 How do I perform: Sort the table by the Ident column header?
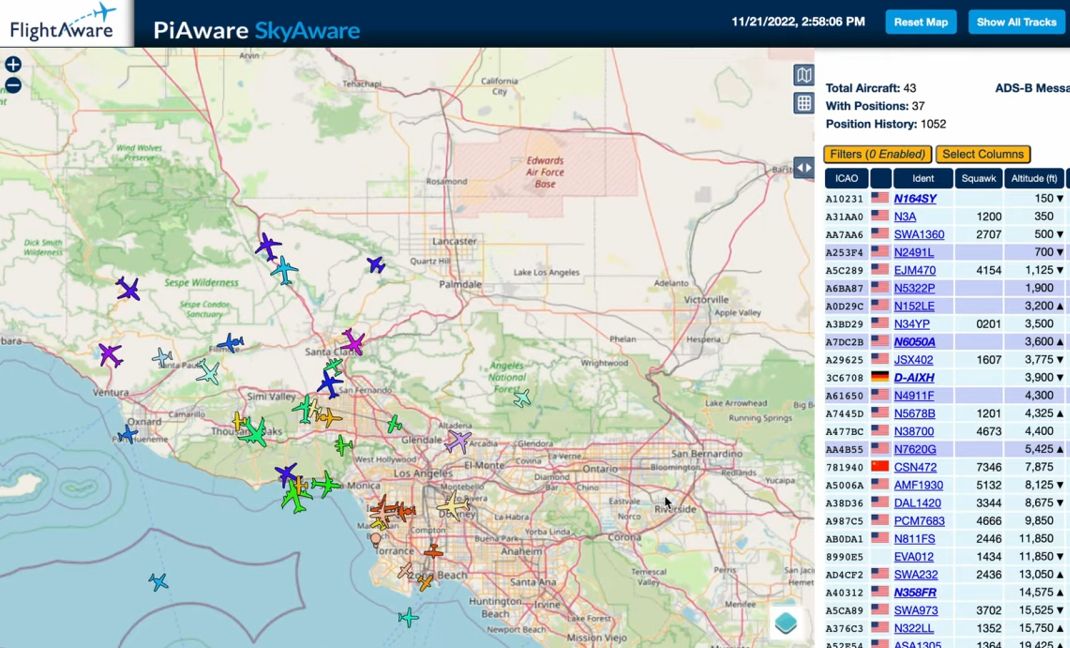[921, 178]
